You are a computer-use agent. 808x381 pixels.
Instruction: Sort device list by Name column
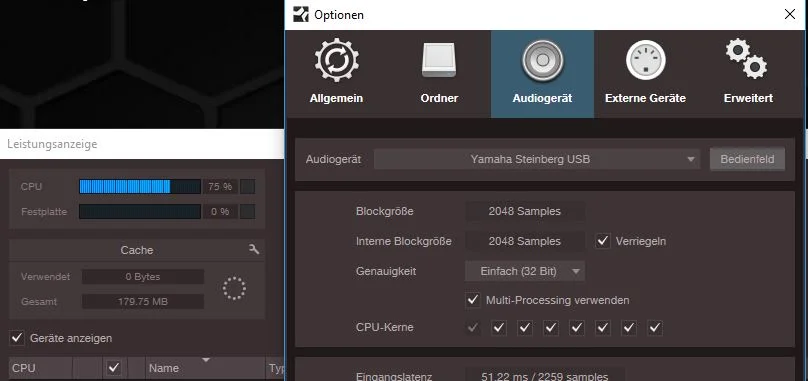(205, 368)
